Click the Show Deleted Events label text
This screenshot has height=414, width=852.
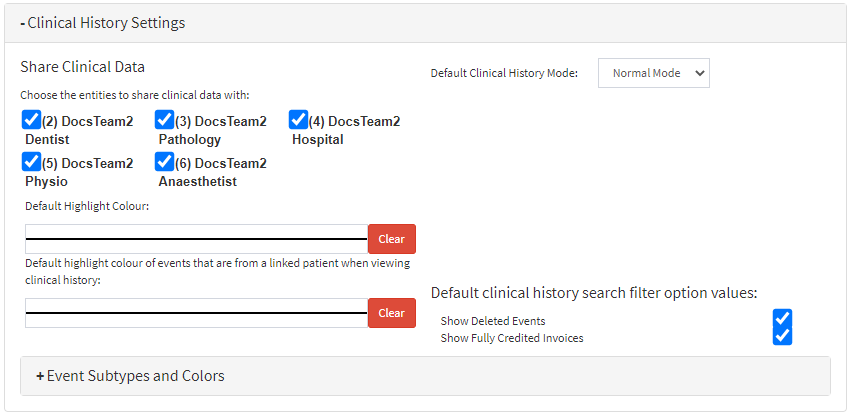pyautogui.click(x=493, y=321)
